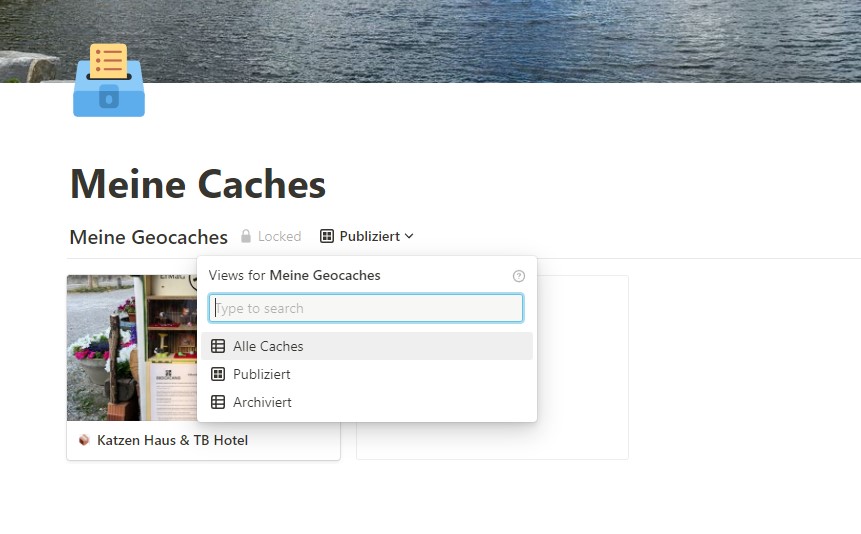This screenshot has width=861, height=534.
Task: Click the lock icon beside Locked
Action: click(x=245, y=237)
